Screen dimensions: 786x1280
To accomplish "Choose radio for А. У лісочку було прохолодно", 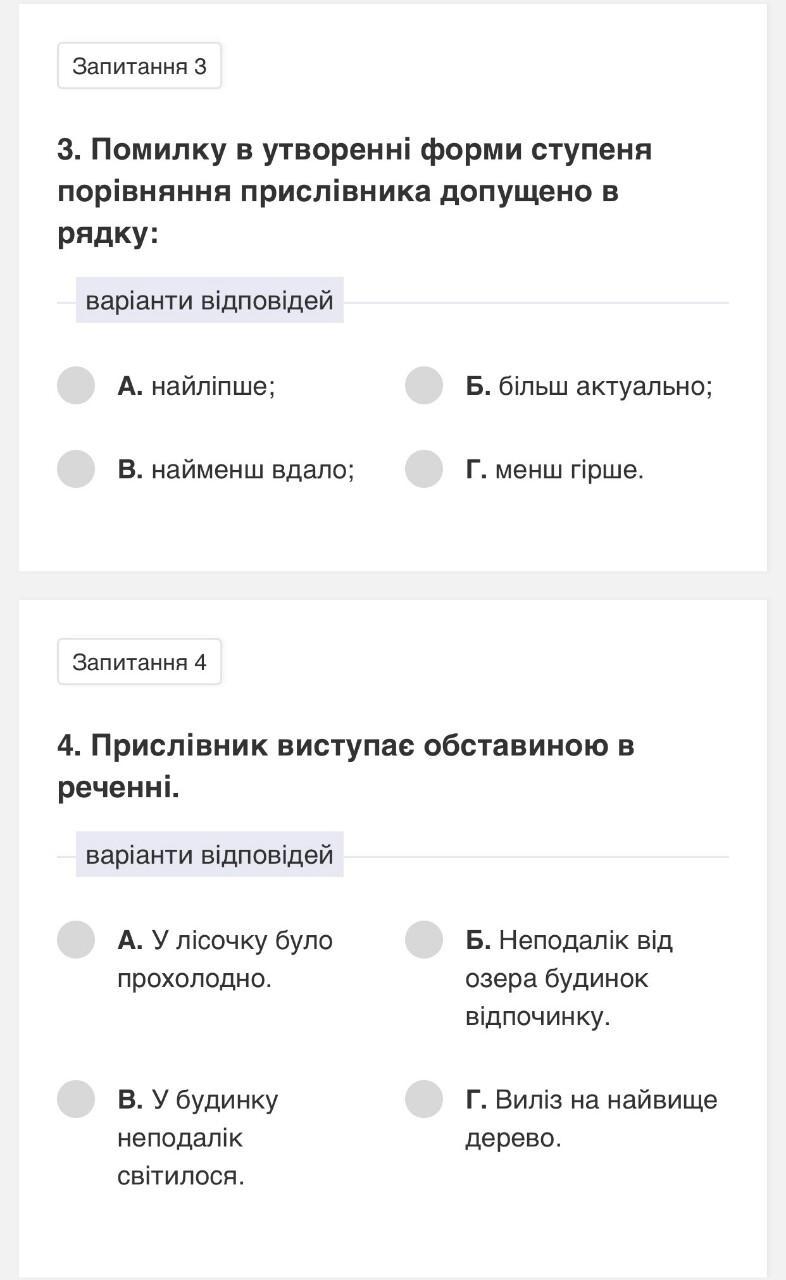I will tap(76, 940).
